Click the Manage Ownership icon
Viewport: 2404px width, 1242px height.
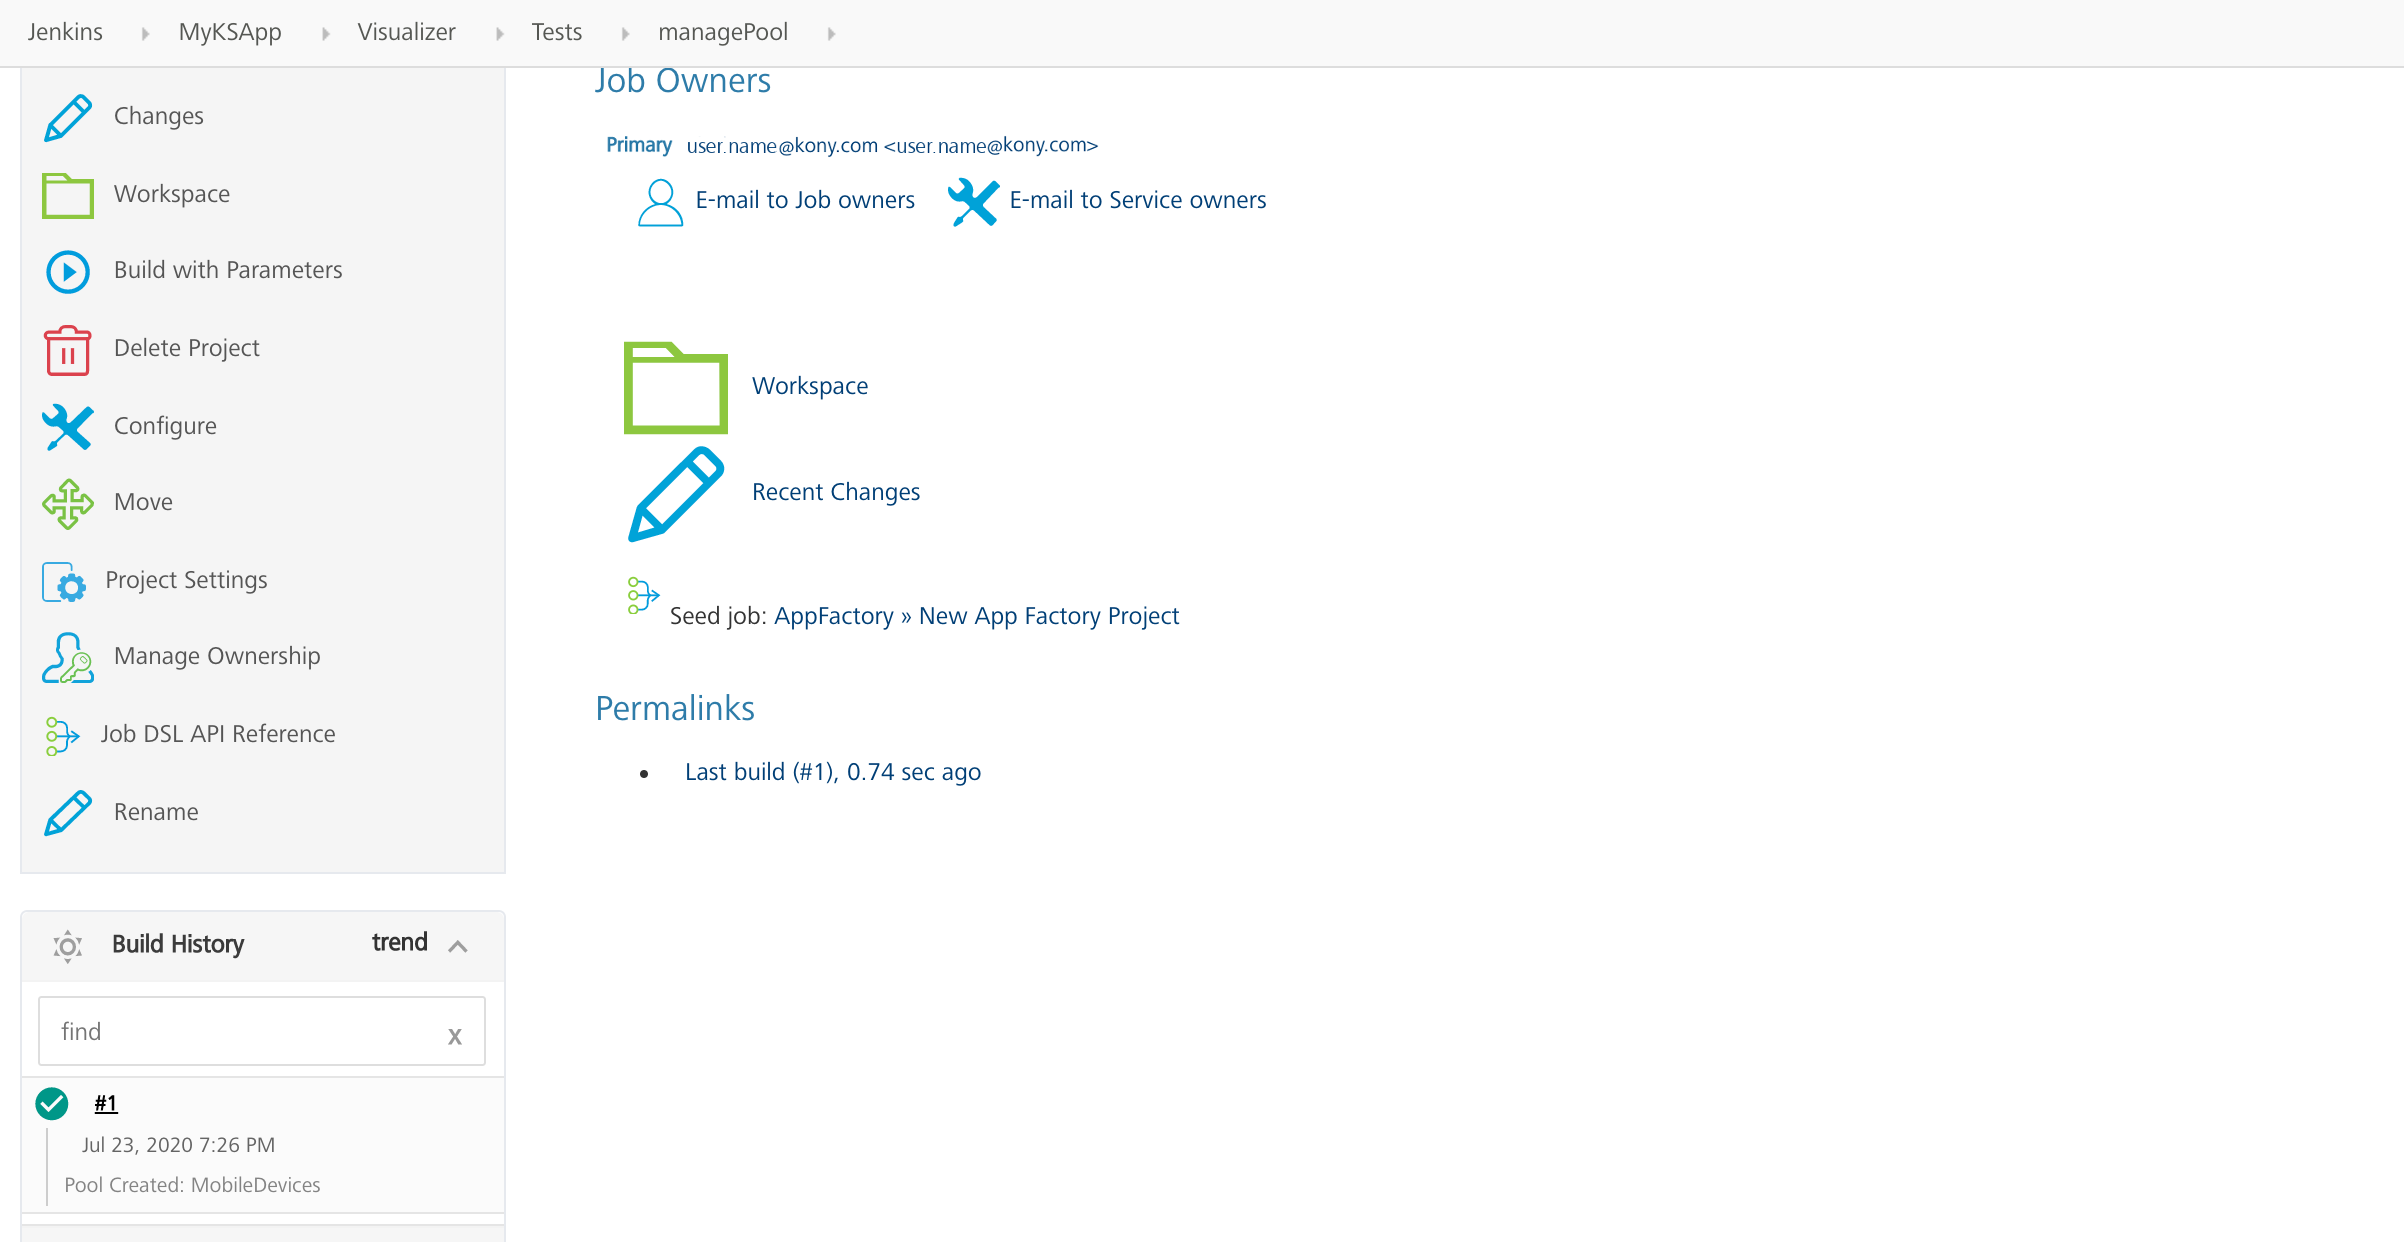click(x=66, y=658)
